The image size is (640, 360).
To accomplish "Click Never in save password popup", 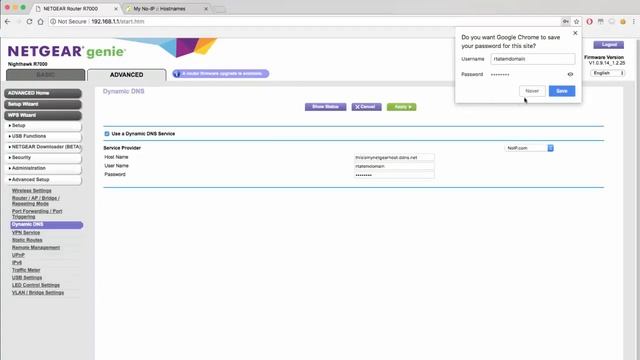I will pyautogui.click(x=532, y=91).
